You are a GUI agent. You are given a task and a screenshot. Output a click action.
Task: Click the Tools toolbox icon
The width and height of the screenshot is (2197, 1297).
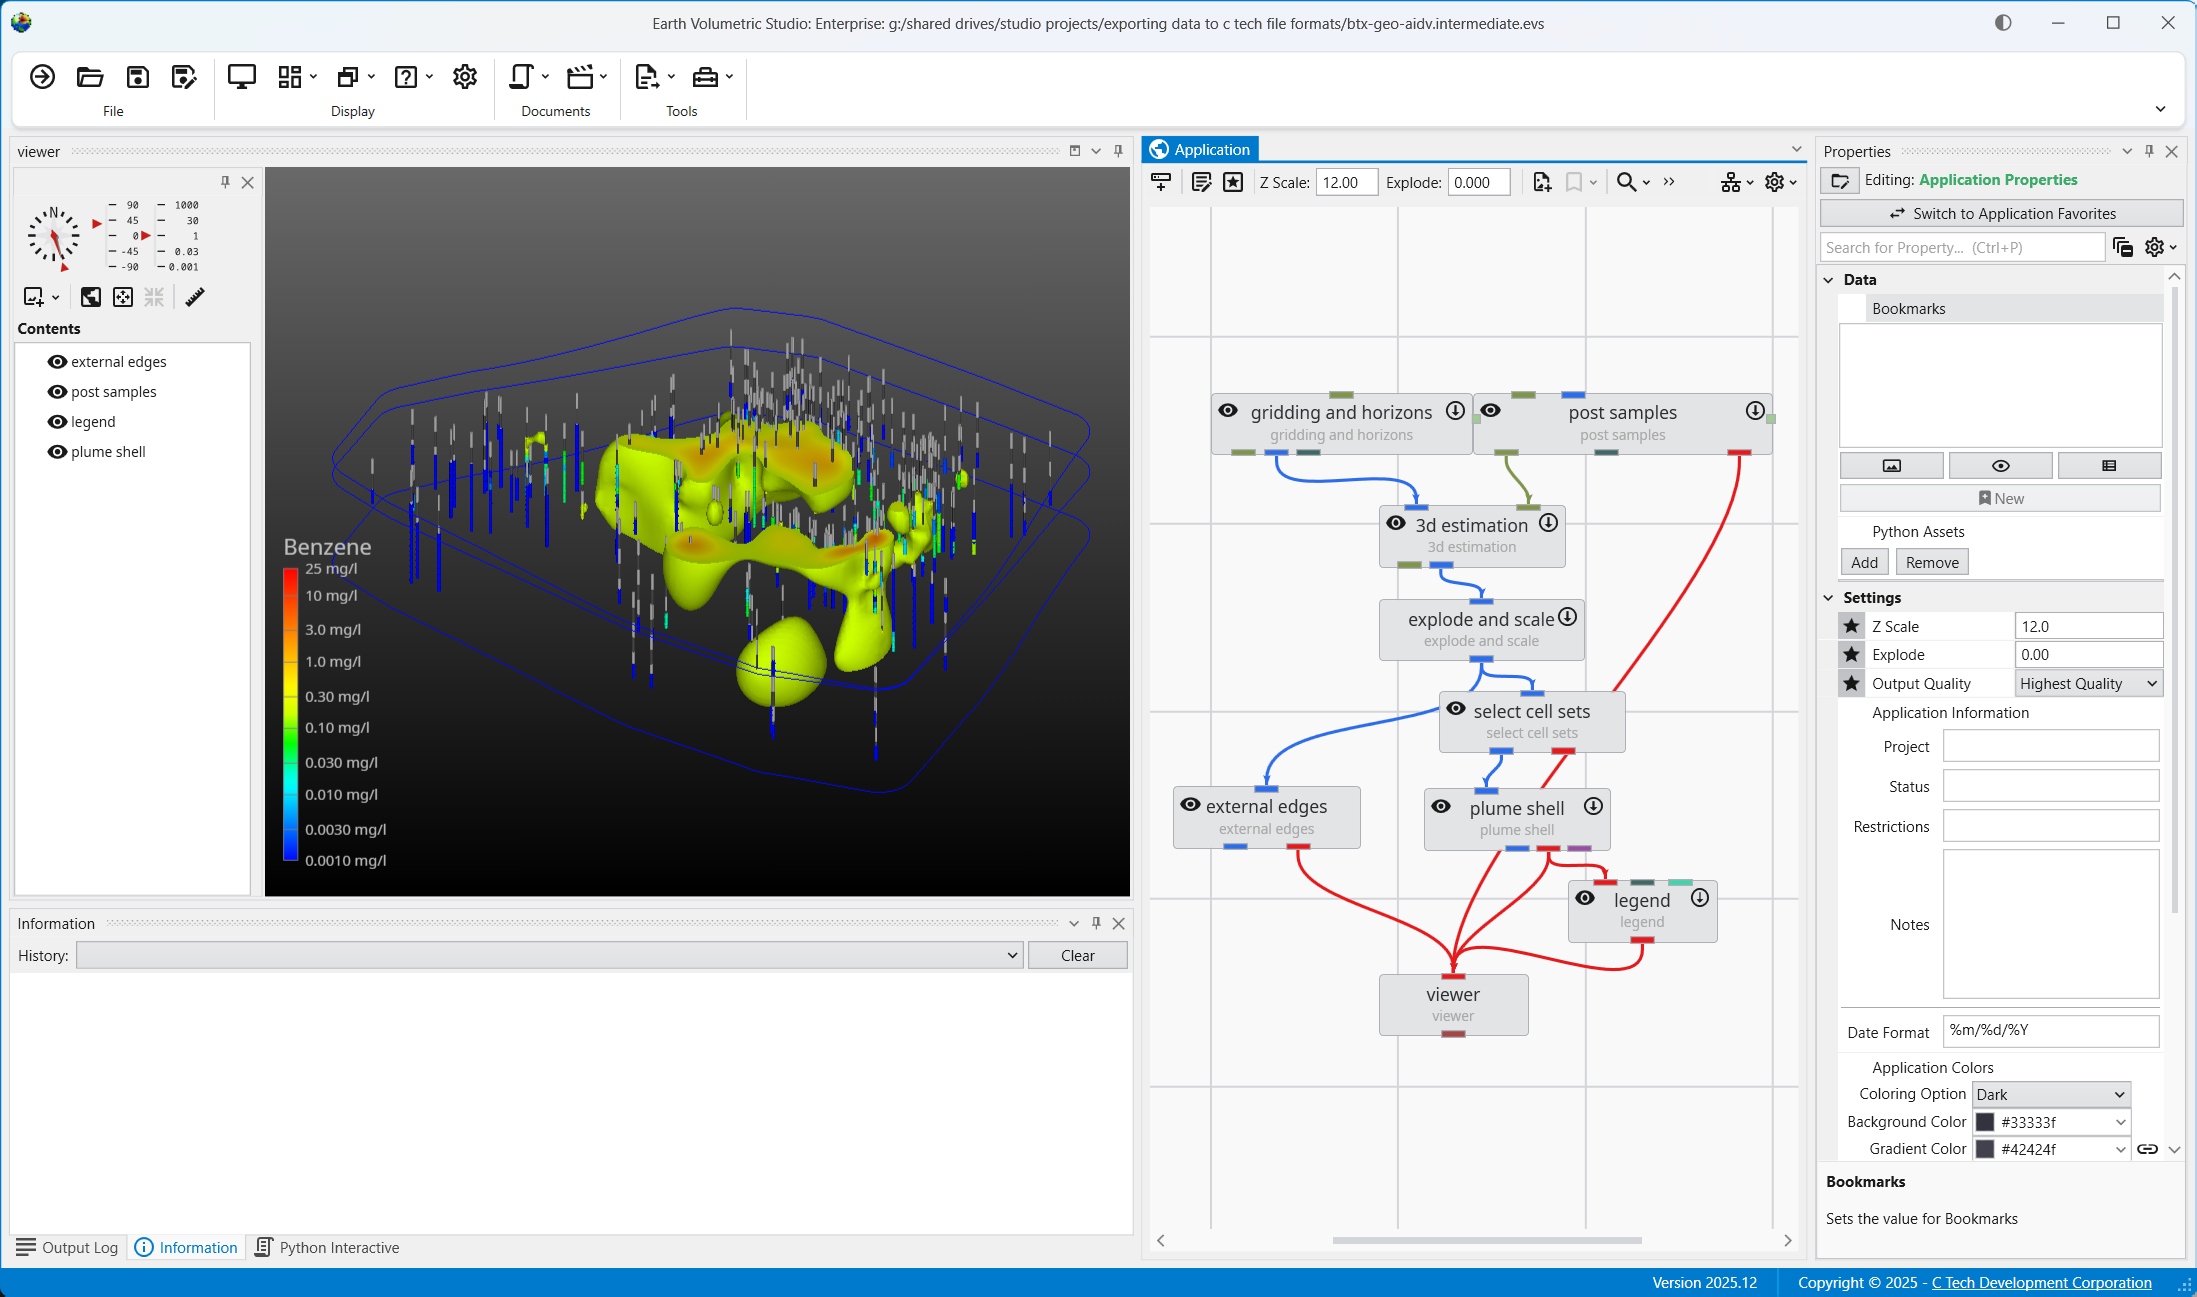tap(705, 77)
